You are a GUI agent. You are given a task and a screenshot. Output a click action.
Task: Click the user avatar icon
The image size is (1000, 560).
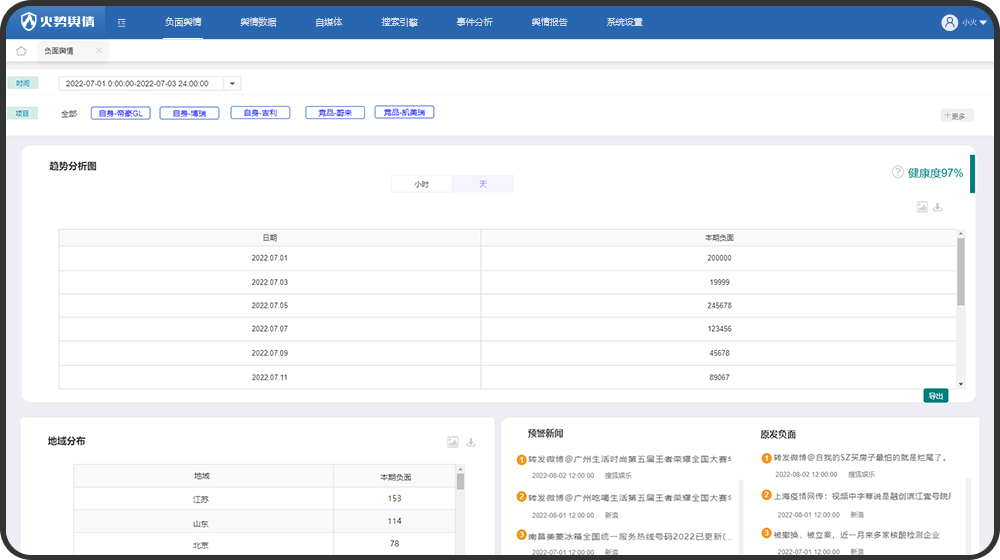949,22
